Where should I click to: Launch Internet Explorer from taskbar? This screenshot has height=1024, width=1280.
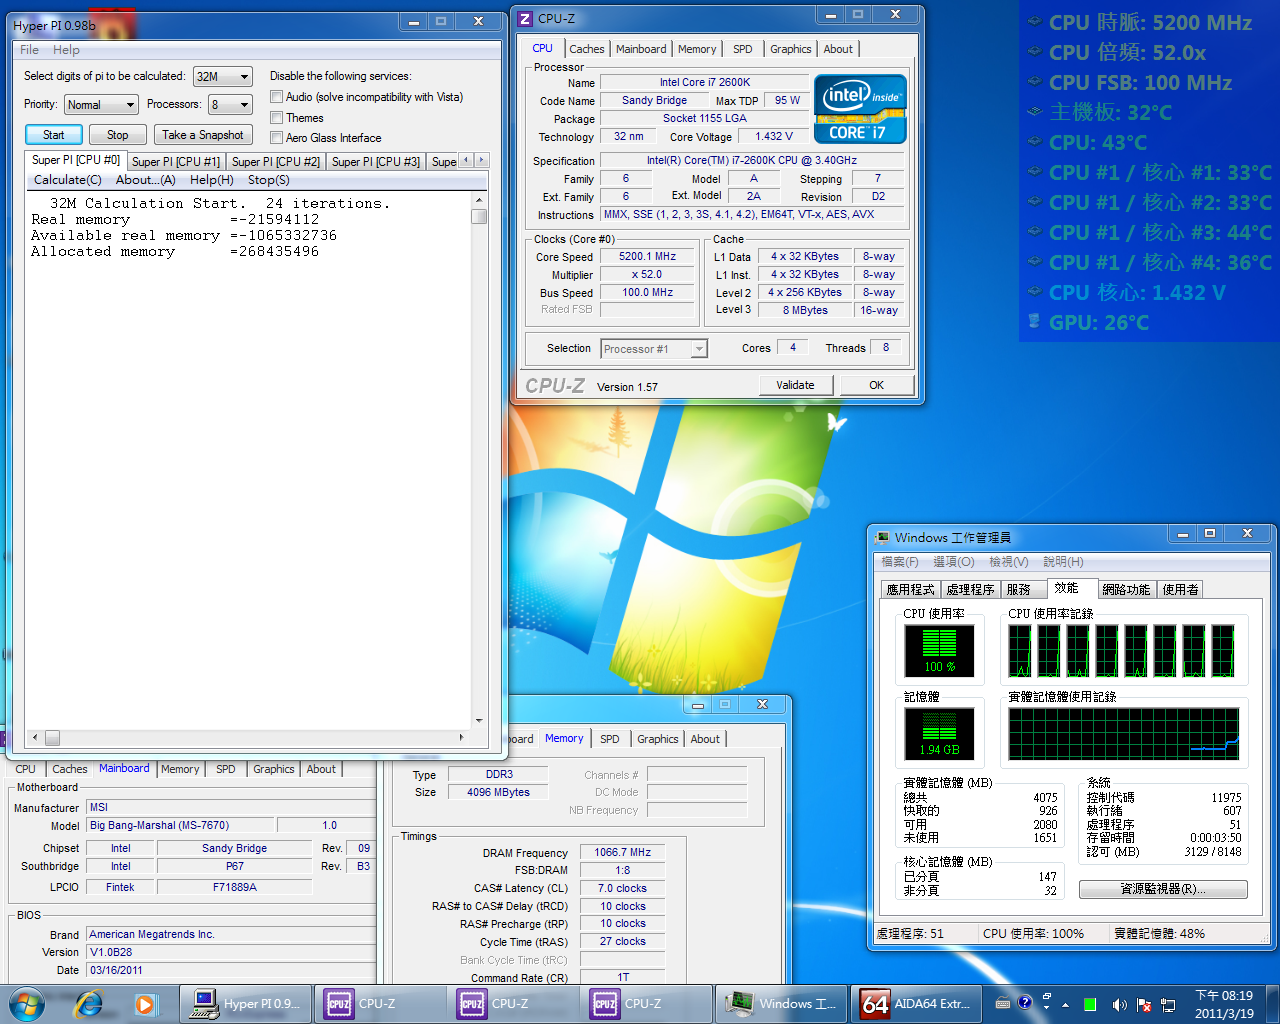pyautogui.click(x=89, y=1004)
